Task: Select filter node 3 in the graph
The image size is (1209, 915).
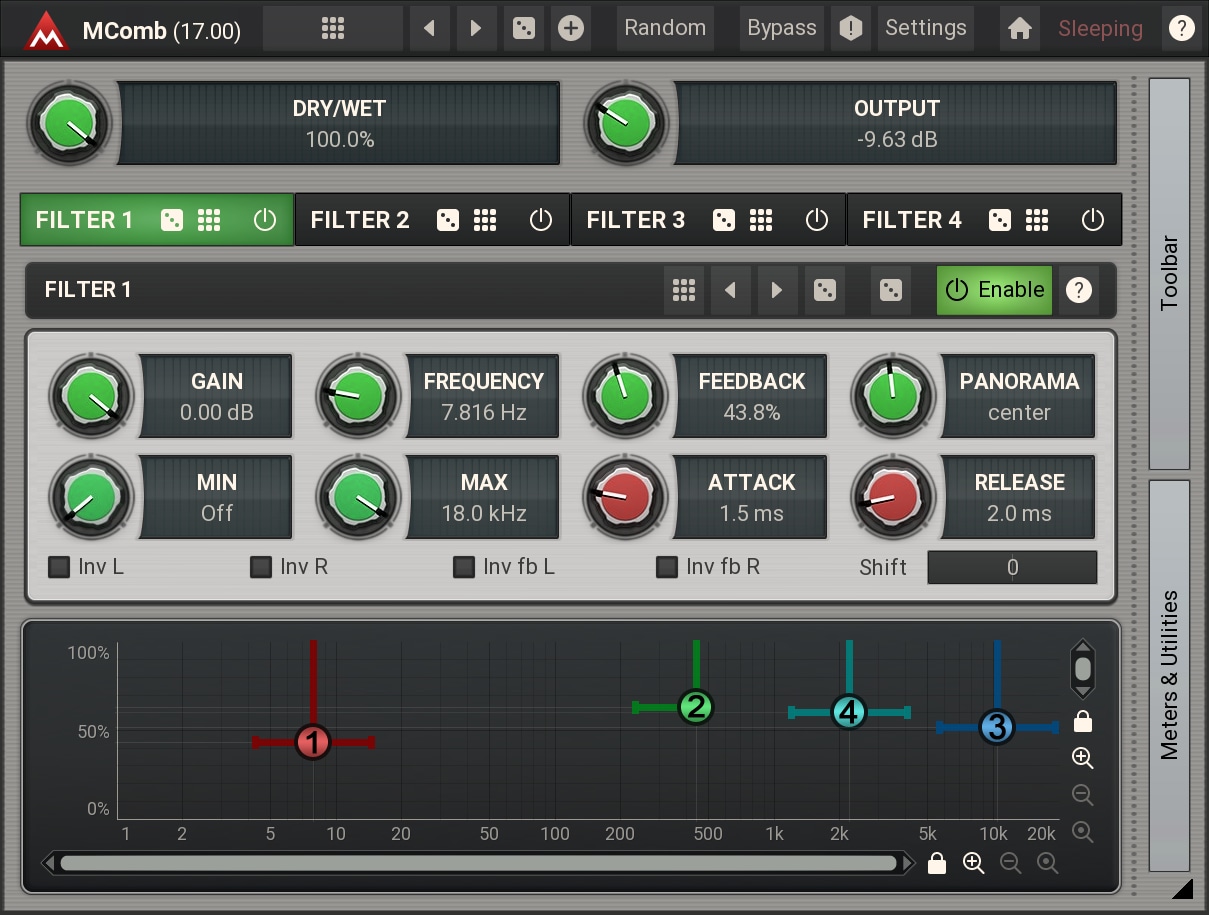Action: 996,727
